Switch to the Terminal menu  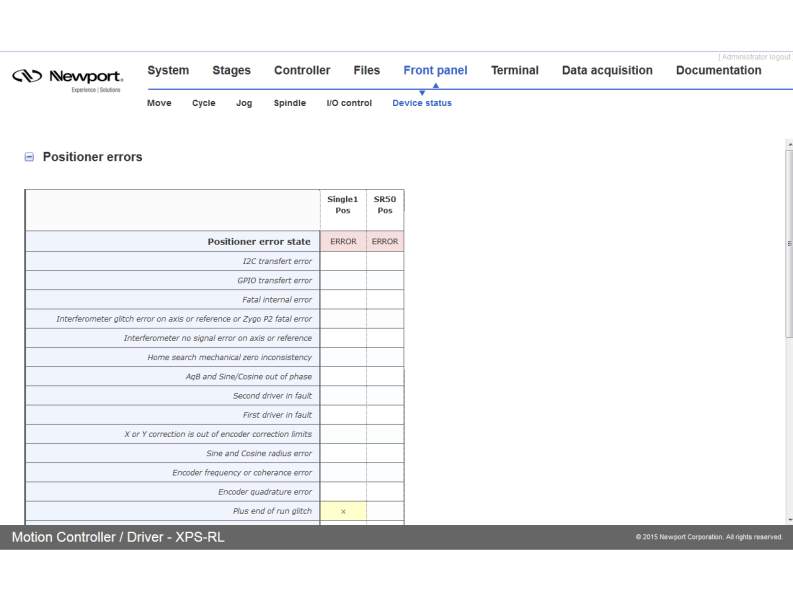[x=514, y=71]
